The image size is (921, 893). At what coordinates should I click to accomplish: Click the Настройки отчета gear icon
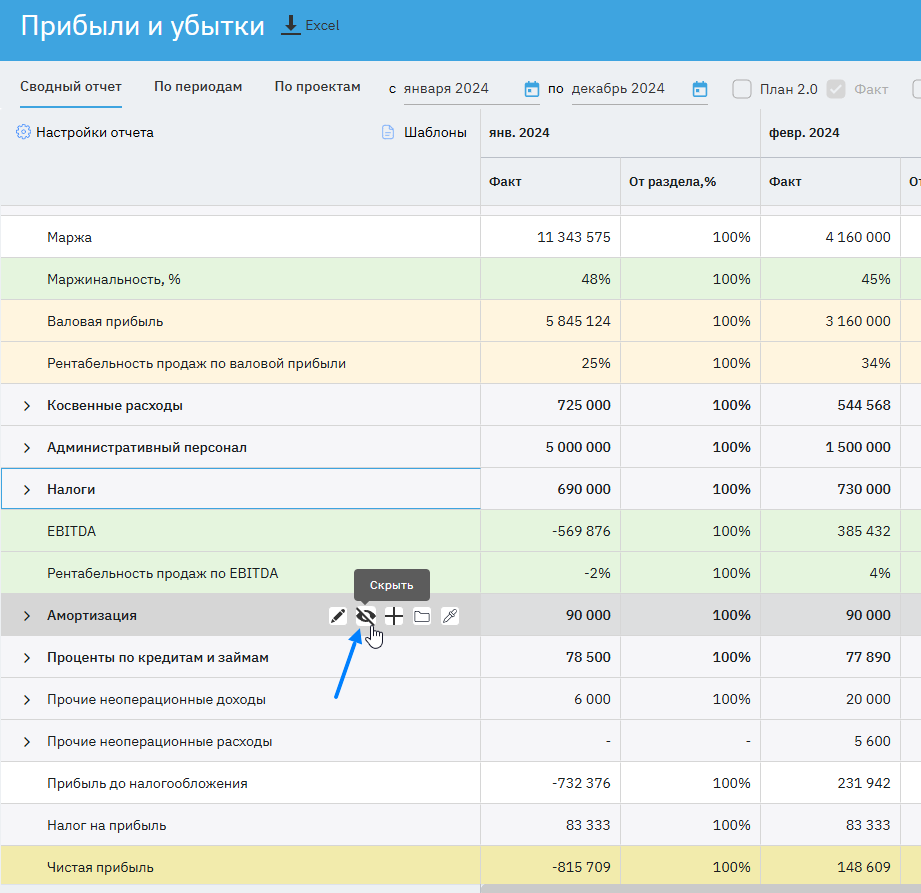point(24,132)
